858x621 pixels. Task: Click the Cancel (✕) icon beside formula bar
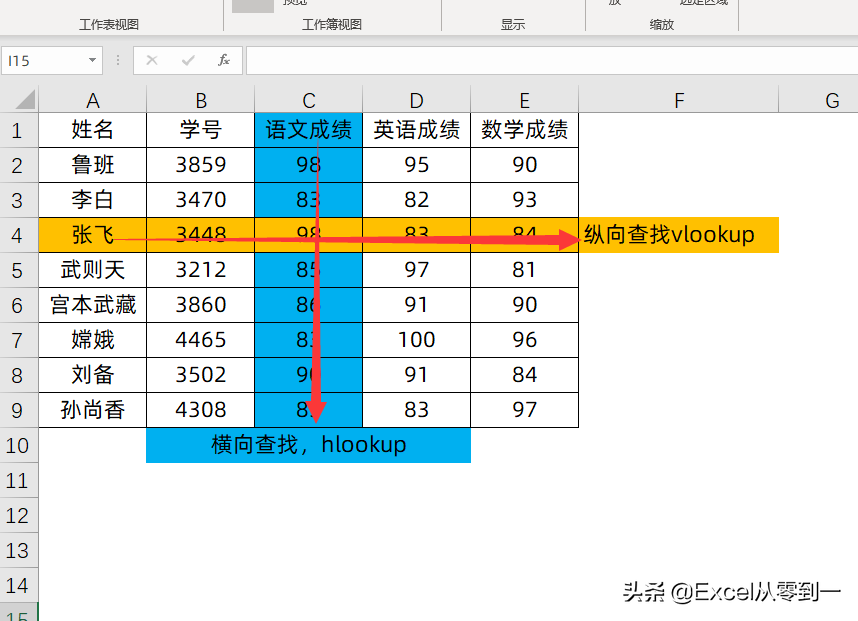tap(152, 60)
